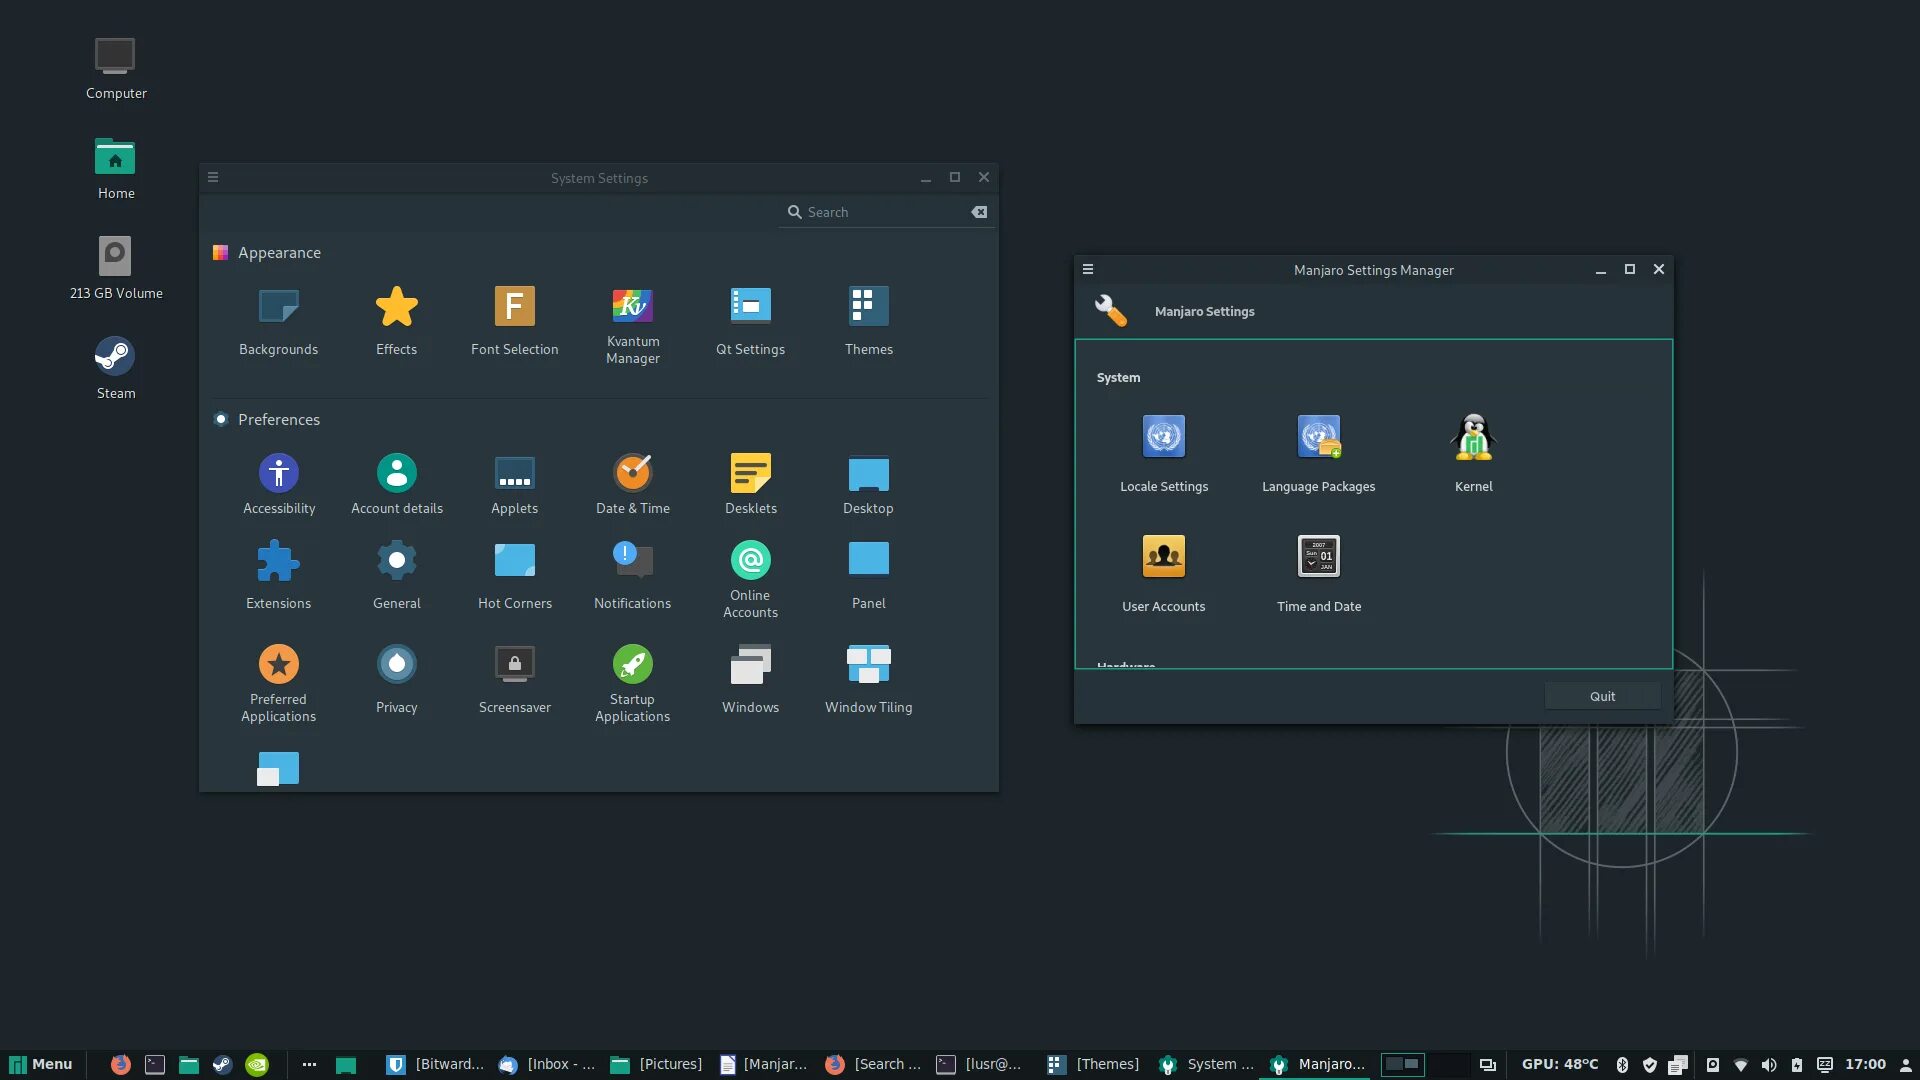Clear the search field with backspace icon
Viewport: 1920px width, 1080px height.
point(979,212)
